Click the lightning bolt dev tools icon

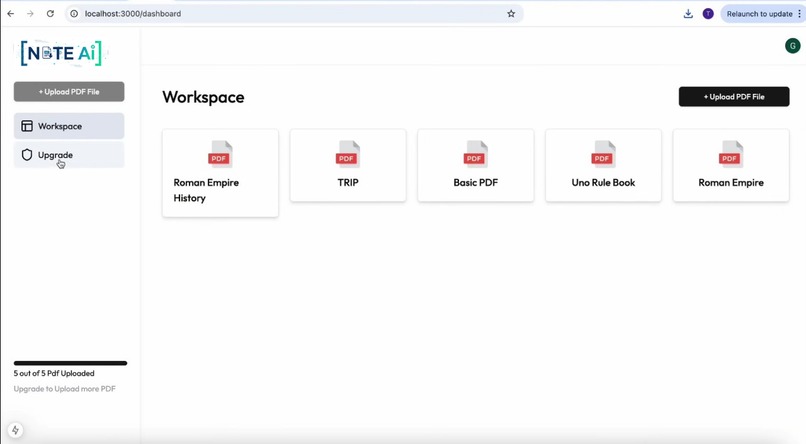[x=15, y=430]
